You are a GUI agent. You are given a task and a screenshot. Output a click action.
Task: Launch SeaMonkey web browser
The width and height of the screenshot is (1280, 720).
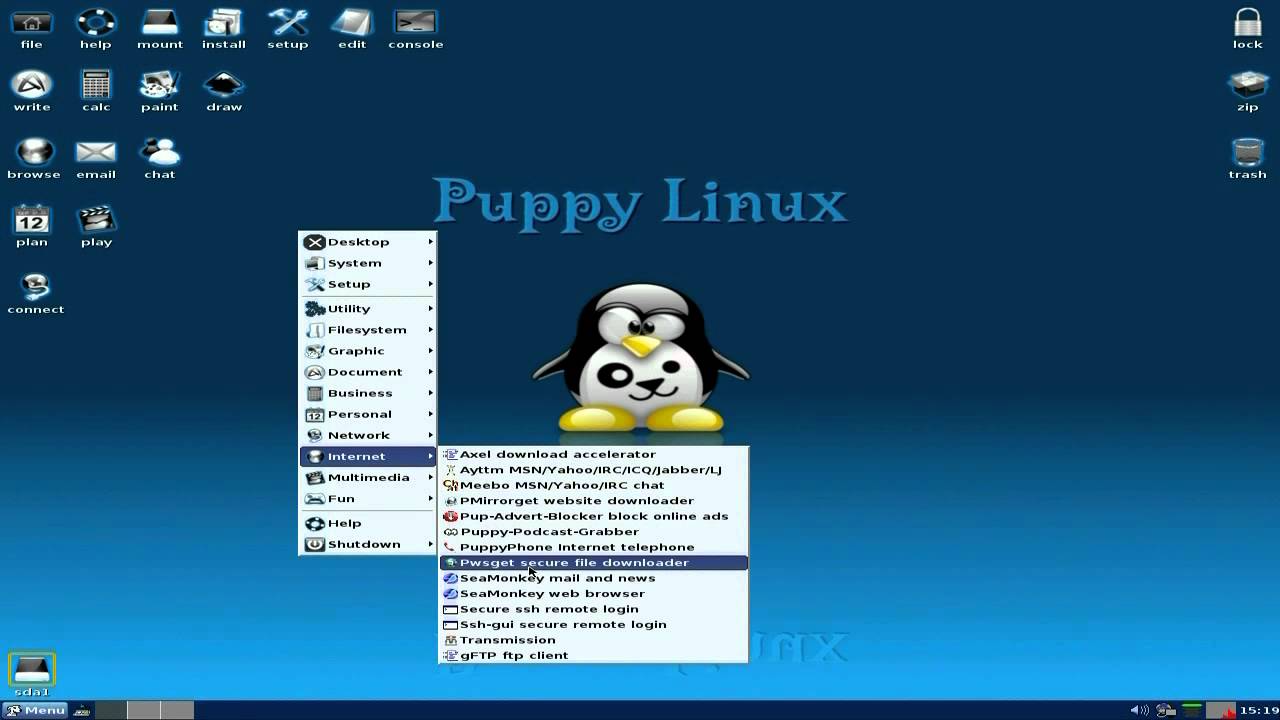pyautogui.click(x=594, y=594)
